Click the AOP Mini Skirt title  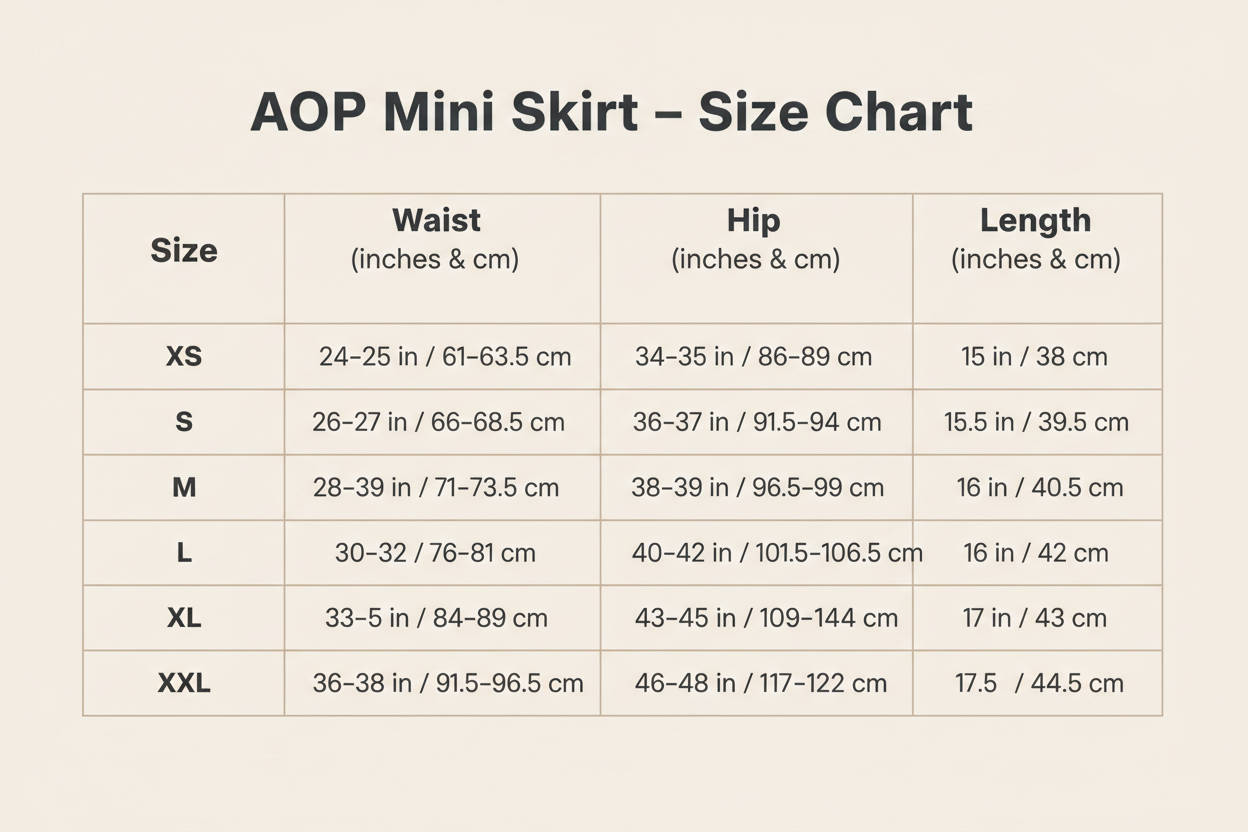pyautogui.click(x=611, y=112)
